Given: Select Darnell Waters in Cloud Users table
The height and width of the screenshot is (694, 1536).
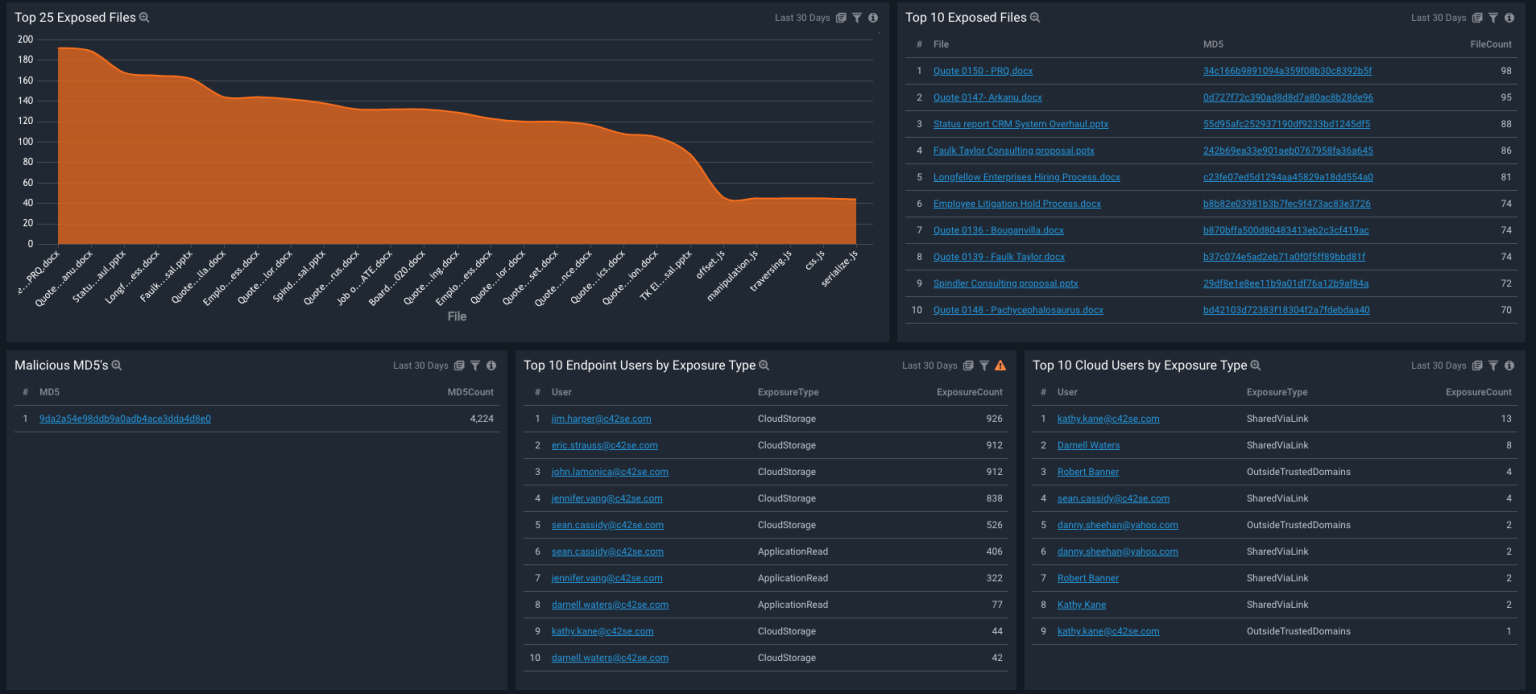Looking at the screenshot, I should point(1088,445).
